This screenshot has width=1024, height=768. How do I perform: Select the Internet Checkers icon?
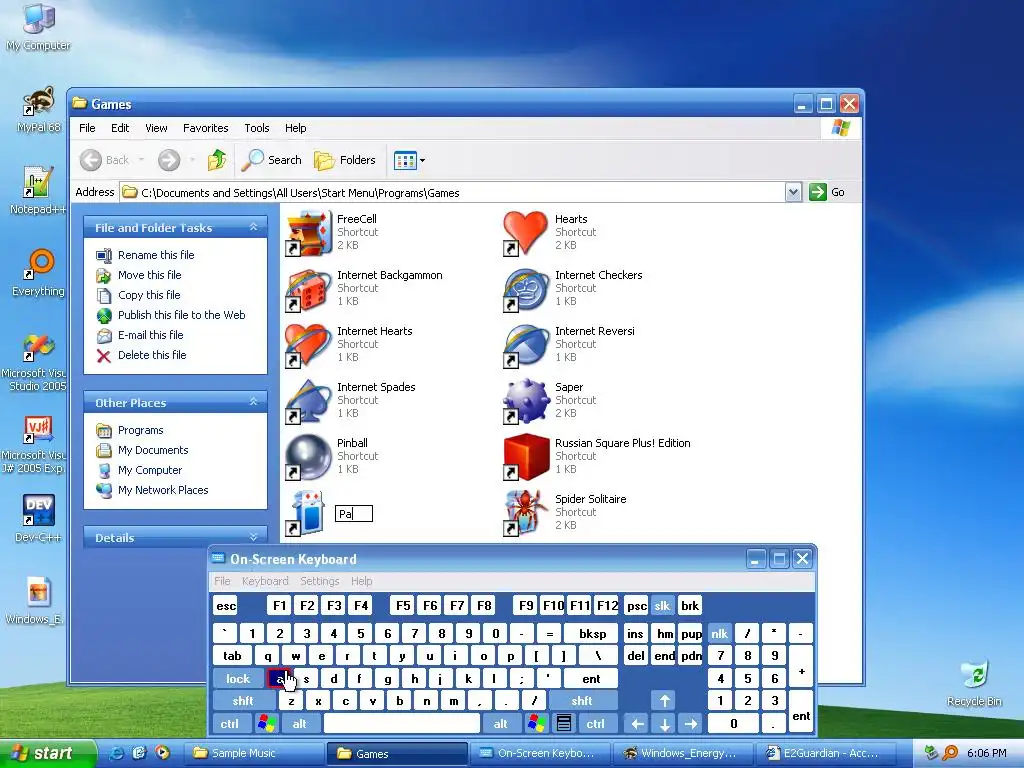point(526,289)
